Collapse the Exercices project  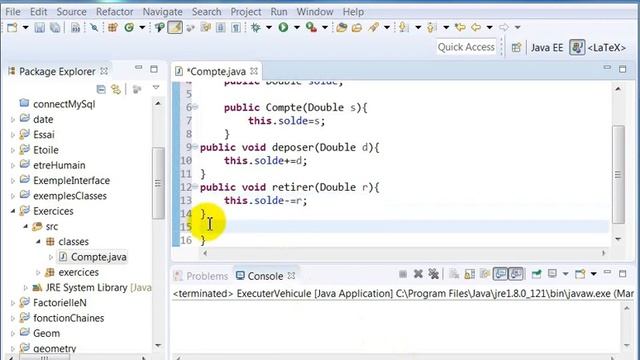click(13, 211)
